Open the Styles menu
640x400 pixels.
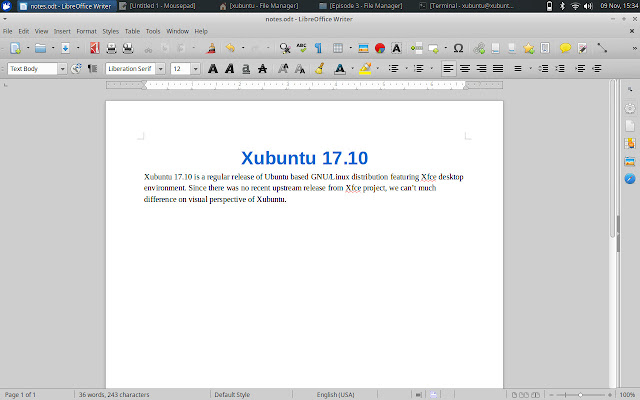pos(110,31)
